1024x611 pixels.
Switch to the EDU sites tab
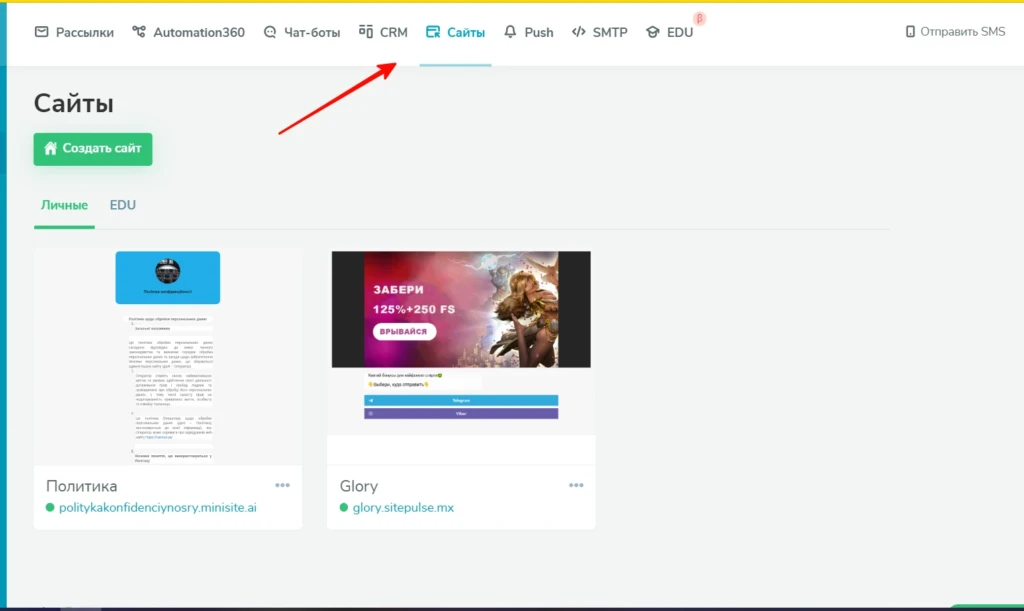pos(123,205)
